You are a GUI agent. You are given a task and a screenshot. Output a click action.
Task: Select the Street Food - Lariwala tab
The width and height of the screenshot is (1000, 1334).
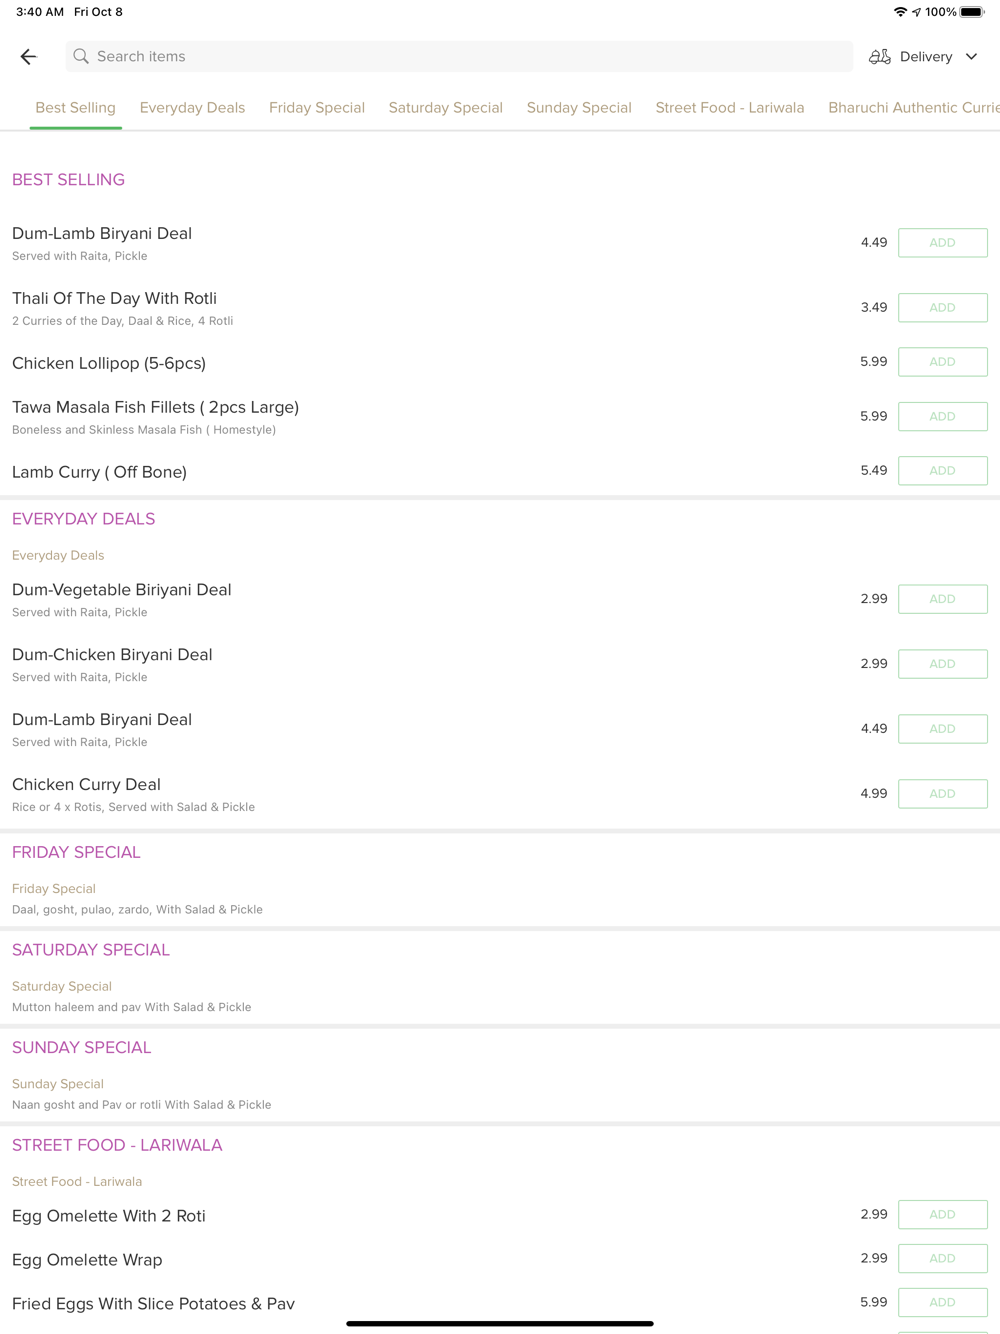(x=730, y=108)
